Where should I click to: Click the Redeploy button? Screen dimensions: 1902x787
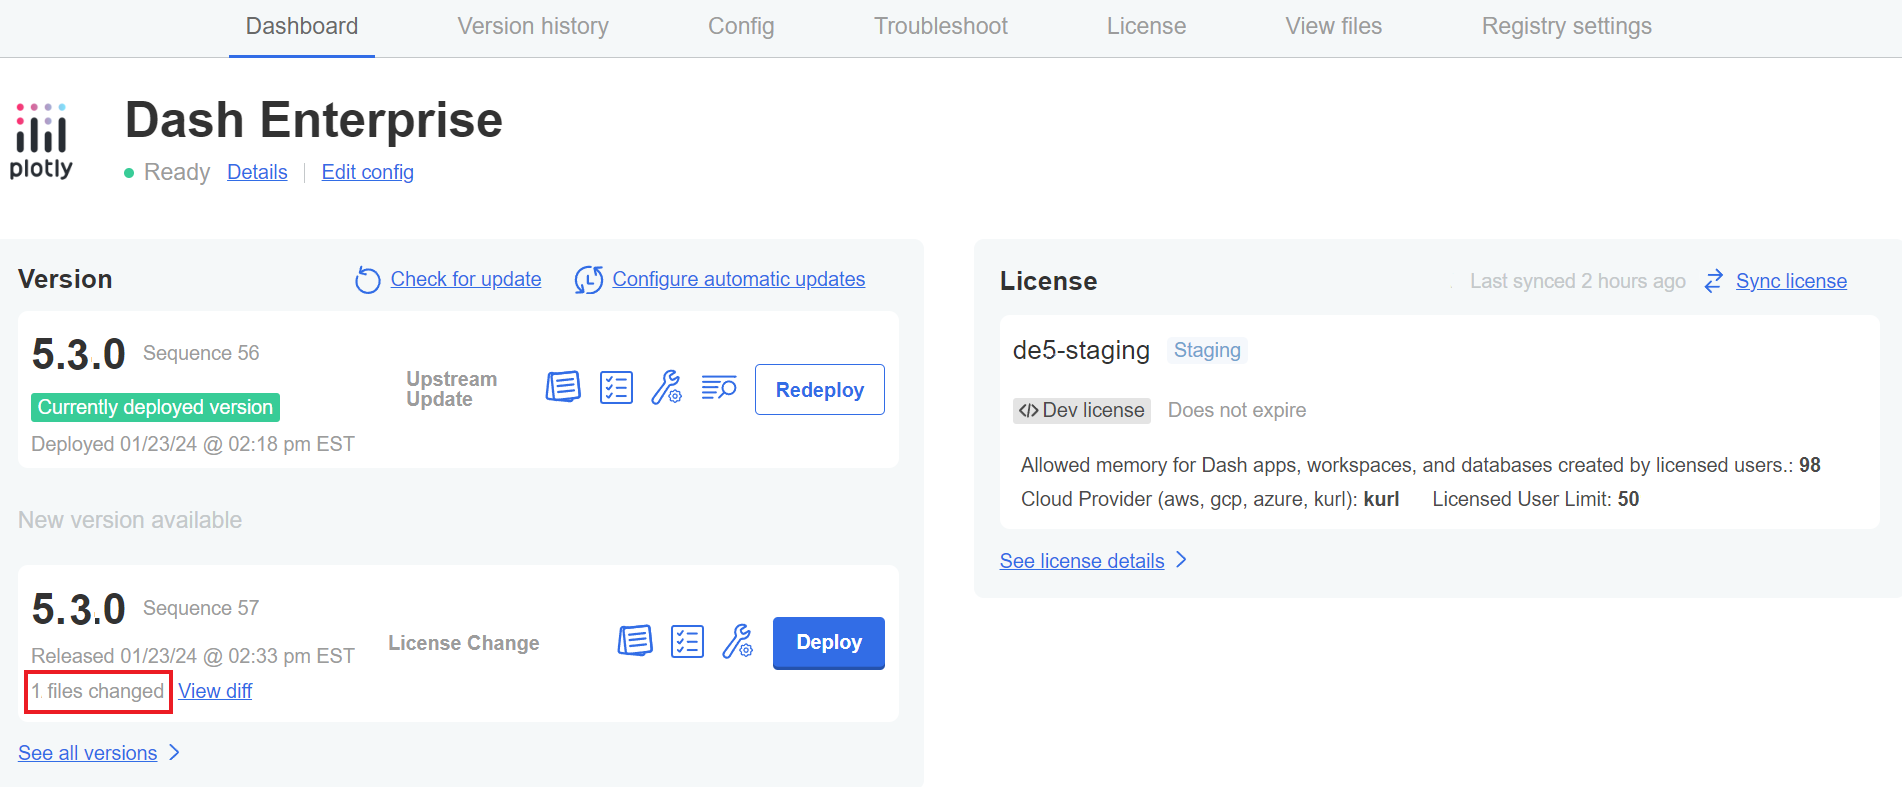pyautogui.click(x=819, y=390)
